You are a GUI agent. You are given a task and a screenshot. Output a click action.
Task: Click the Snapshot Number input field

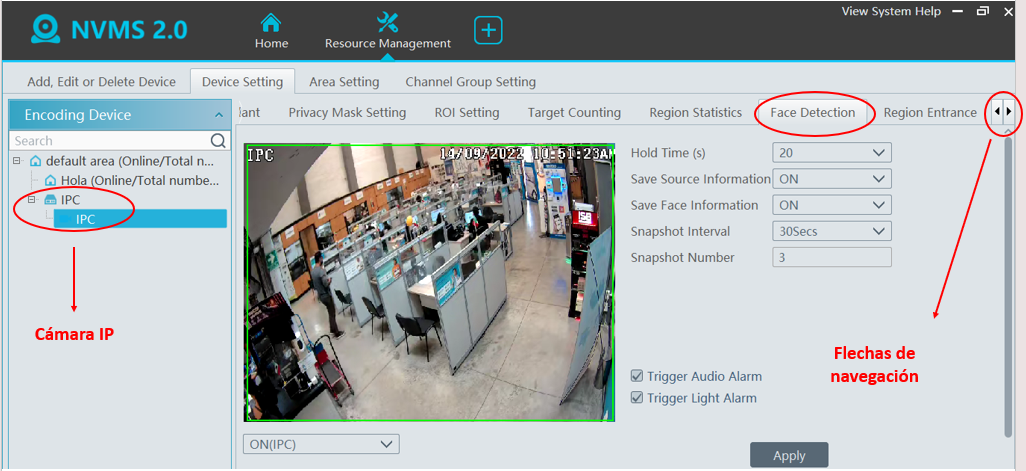(x=831, y=257)
